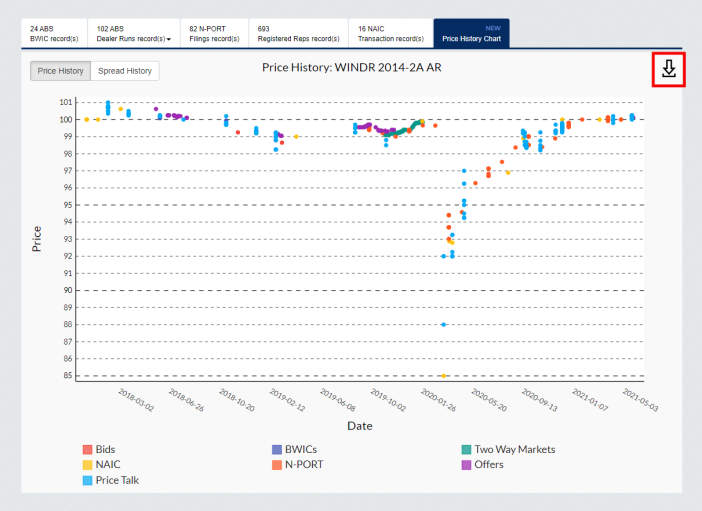Toggle N-PORT legend swatch
The image size is (702, 511).
pos(277,465)
